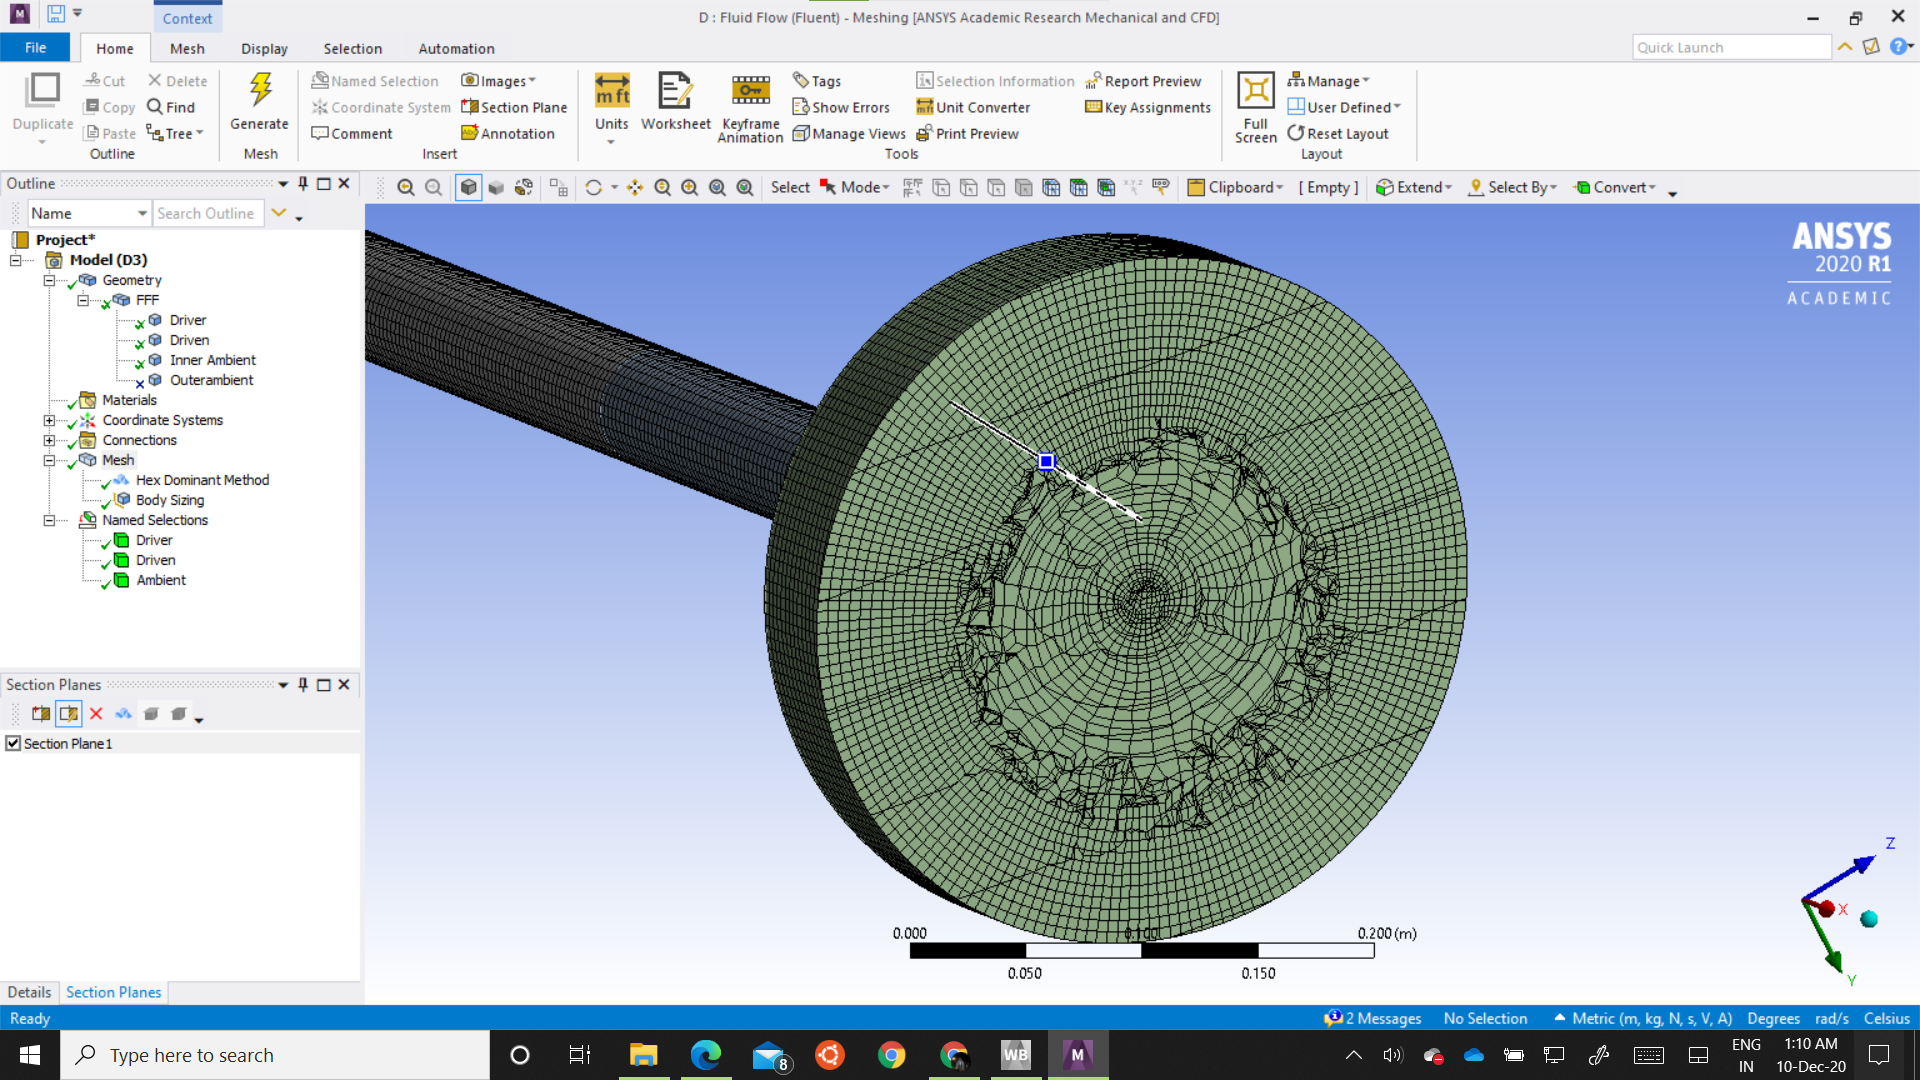This screenshot has width=1920, height=1080.
Task: Click the Edit Section Plane icon
Action: click(68, 714)
